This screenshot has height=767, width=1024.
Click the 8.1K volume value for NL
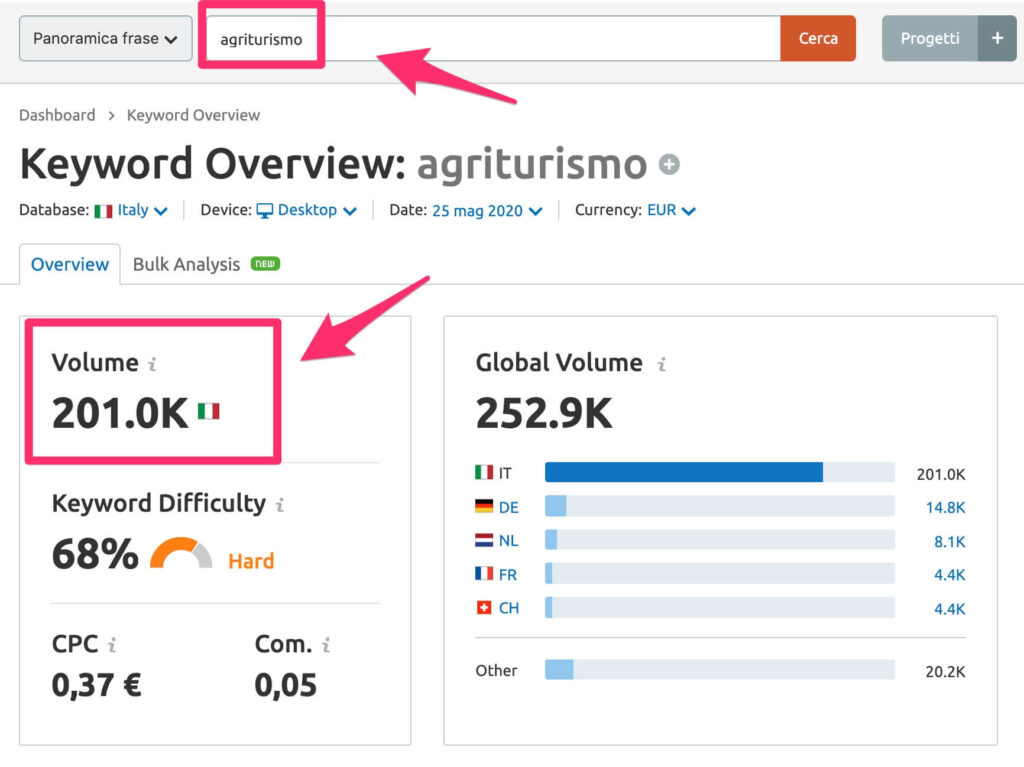point(950,542)
